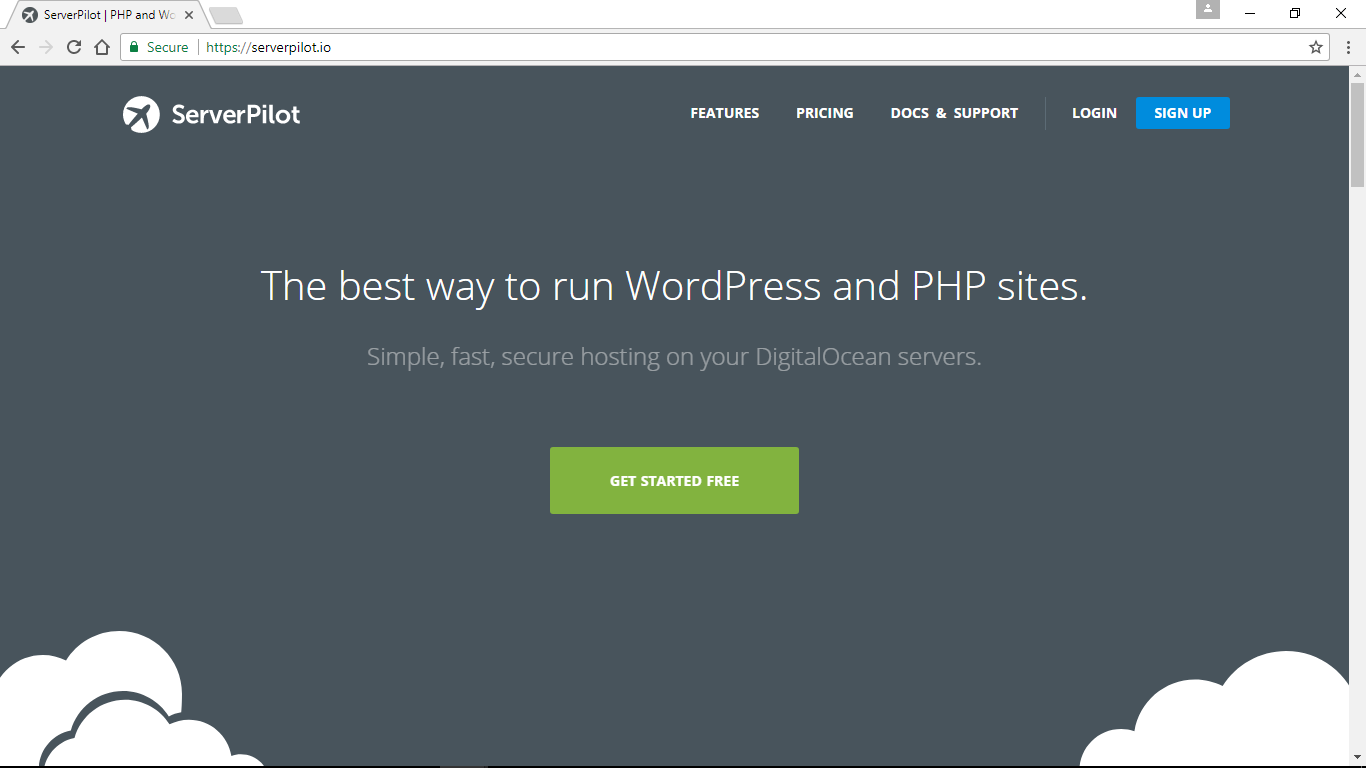Open the FEATURES navigation item
The height and width of the screenshot is (768, 1366).
click(724, 113)
